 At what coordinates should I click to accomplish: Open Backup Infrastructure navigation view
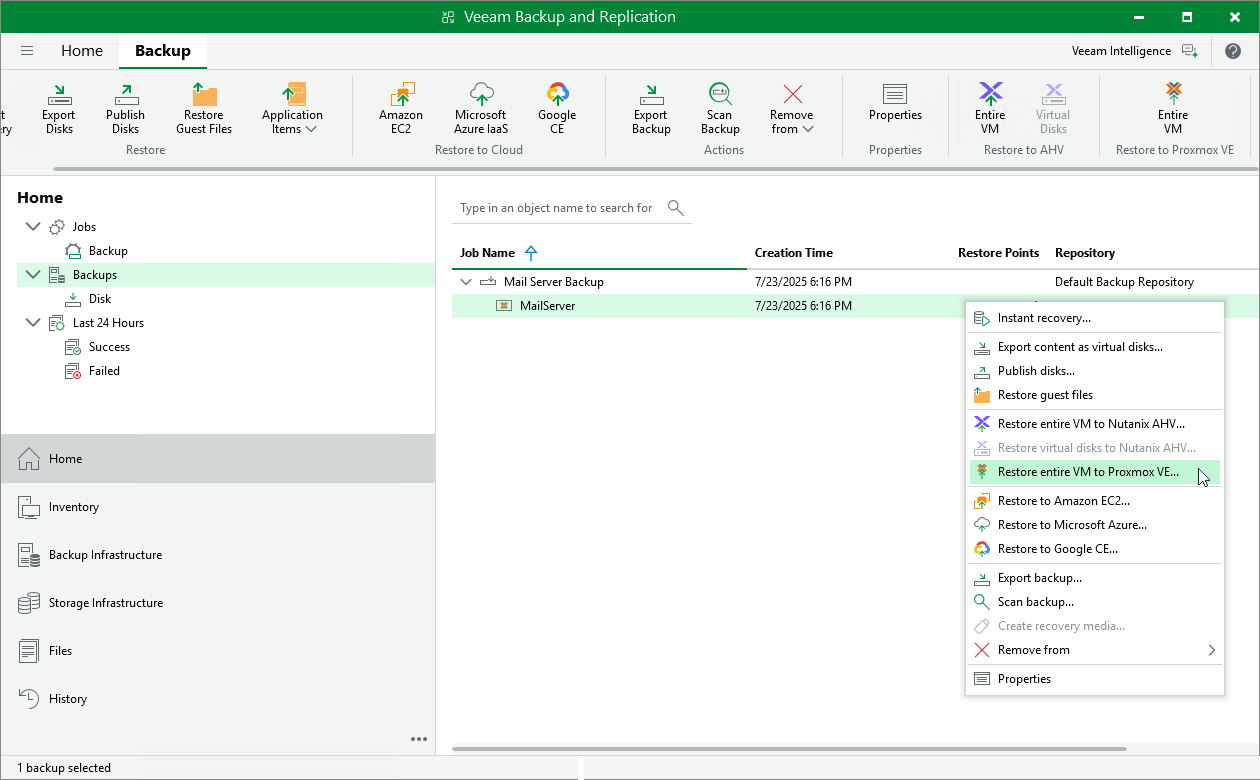[218, 555]
